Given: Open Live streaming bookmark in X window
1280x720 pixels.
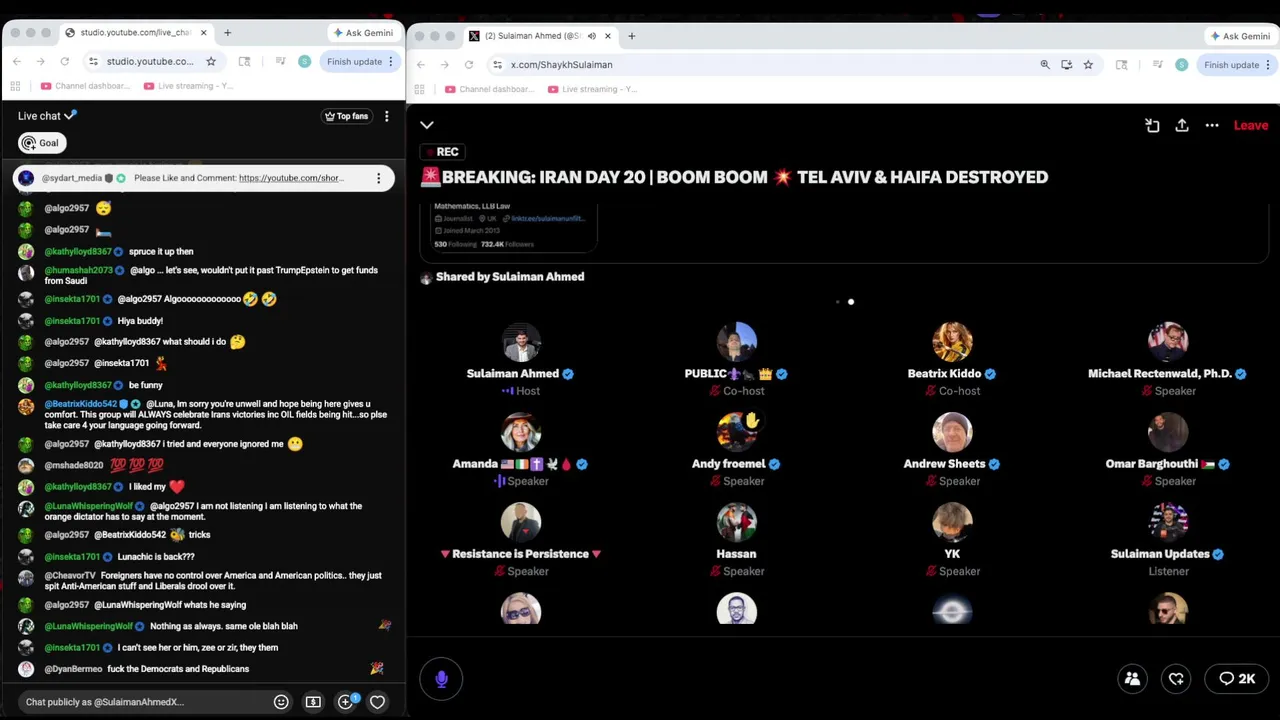Looking at the screenshot, I should click(593, 89).
